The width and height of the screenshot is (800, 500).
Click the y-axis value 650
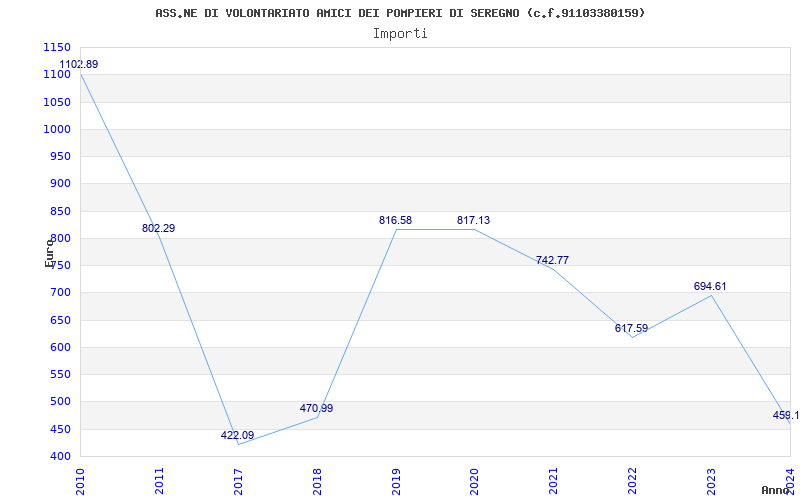click(61, 320)
